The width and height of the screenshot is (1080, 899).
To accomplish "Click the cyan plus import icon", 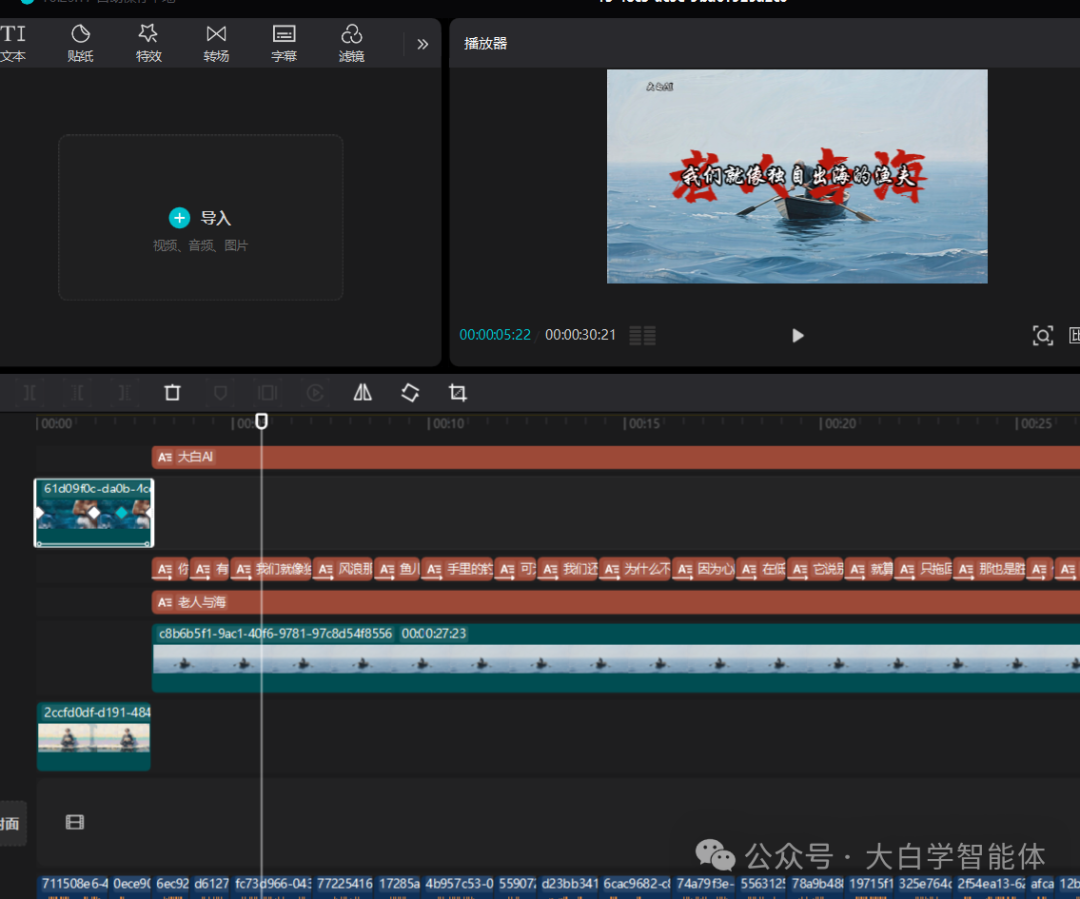I will click(179, 218).
